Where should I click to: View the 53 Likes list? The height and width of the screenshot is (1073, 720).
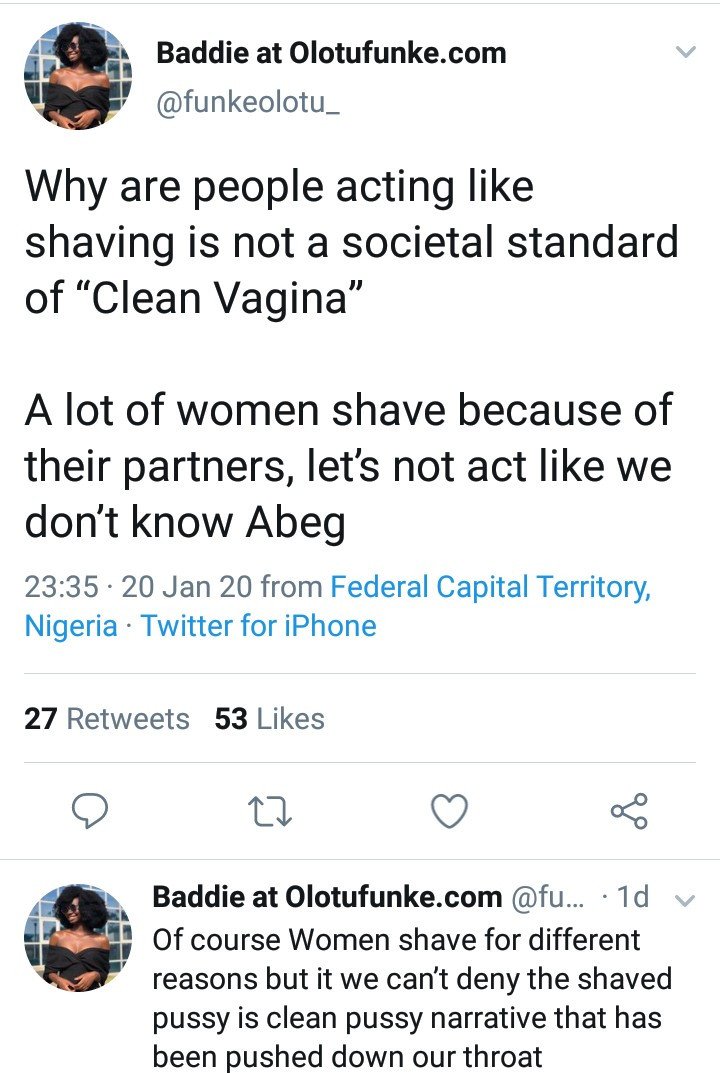(x=270, y=719)
